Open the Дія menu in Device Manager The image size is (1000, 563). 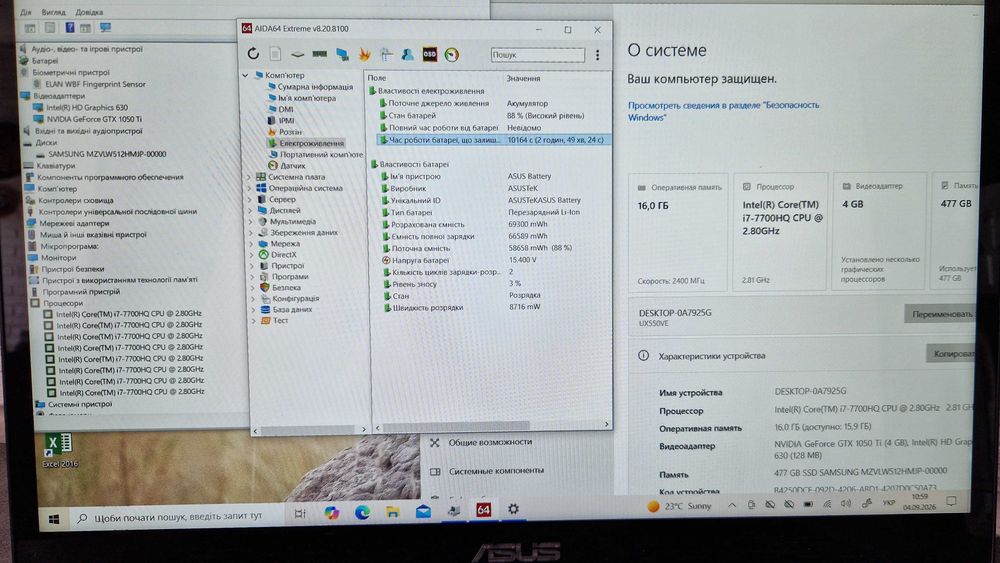[26, 12]
